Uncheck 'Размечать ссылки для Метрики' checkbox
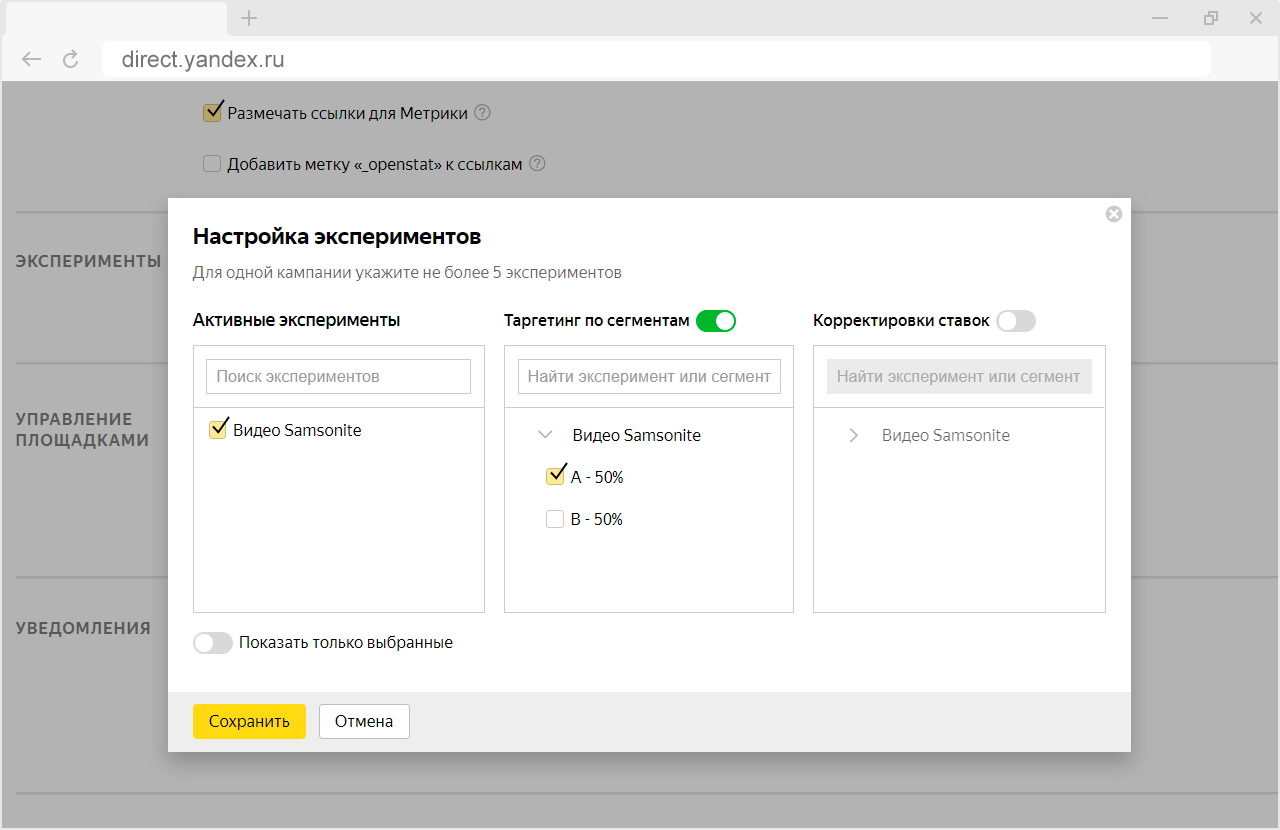Image resolution: width=1280 pixels, height=830 pixels. tap(212, 112)
